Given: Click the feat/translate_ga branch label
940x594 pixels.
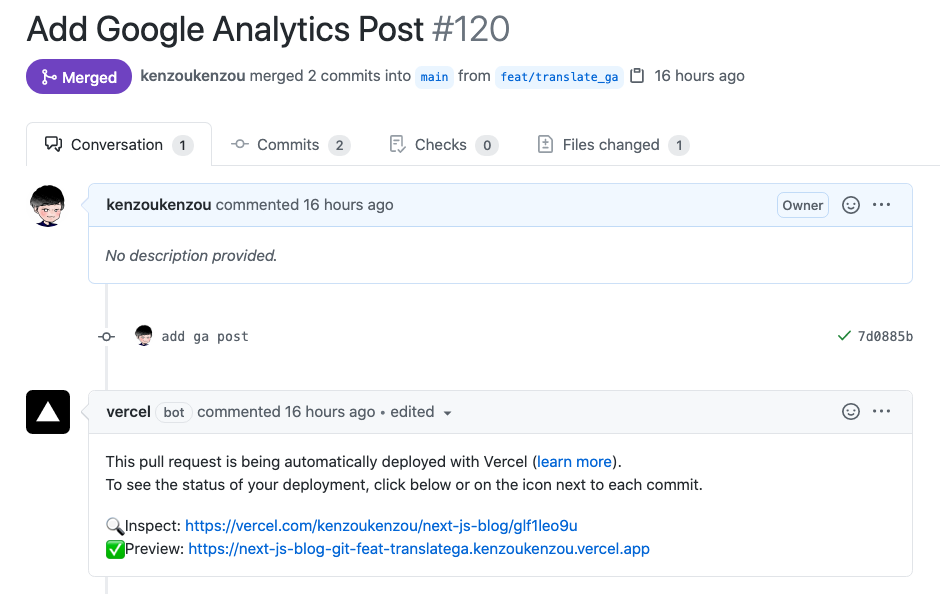Looking at the screenshot, I should pyautogui.click(x=559, y=77).
